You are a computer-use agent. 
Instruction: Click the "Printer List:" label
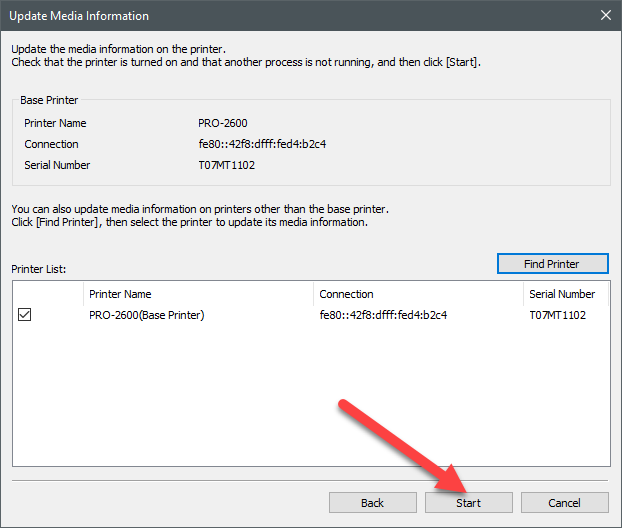tap(39, 269)
